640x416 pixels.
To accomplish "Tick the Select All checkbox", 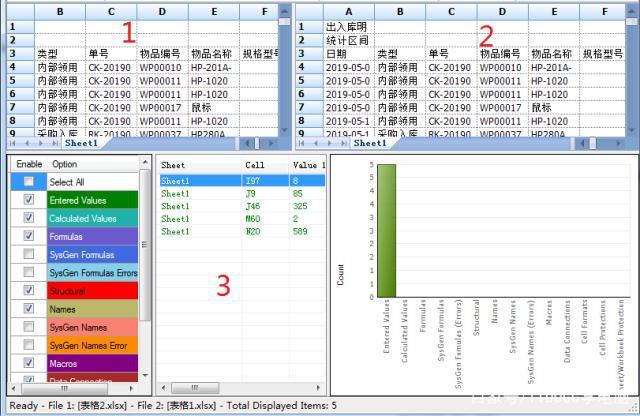I will 29,181.
